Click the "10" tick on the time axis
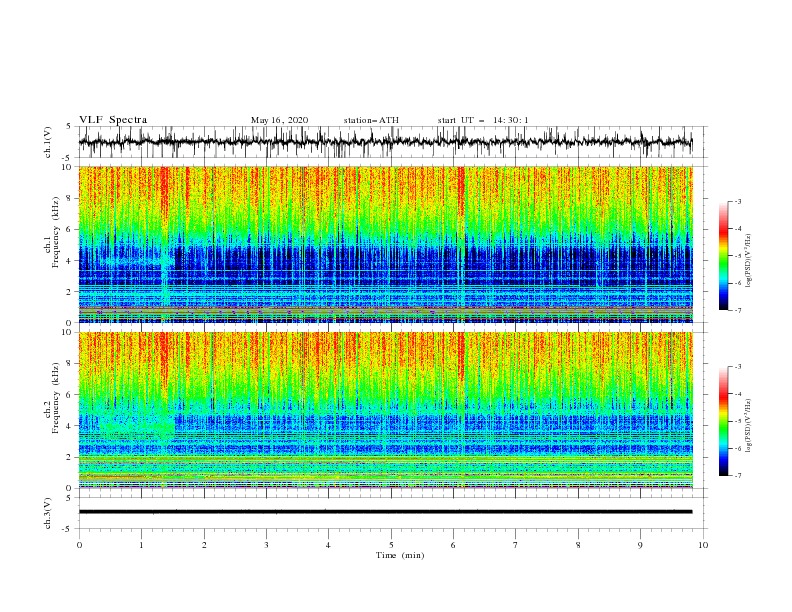This screenshot has height=612, width=792. tap(703, 545)
